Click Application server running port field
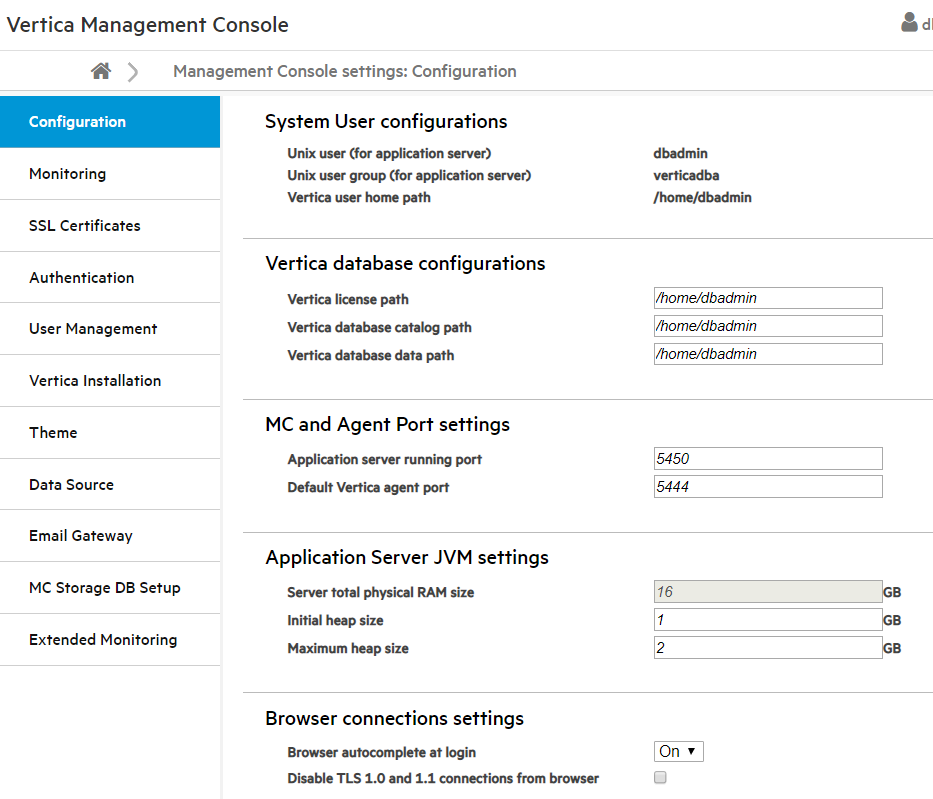 coord(768,459)
